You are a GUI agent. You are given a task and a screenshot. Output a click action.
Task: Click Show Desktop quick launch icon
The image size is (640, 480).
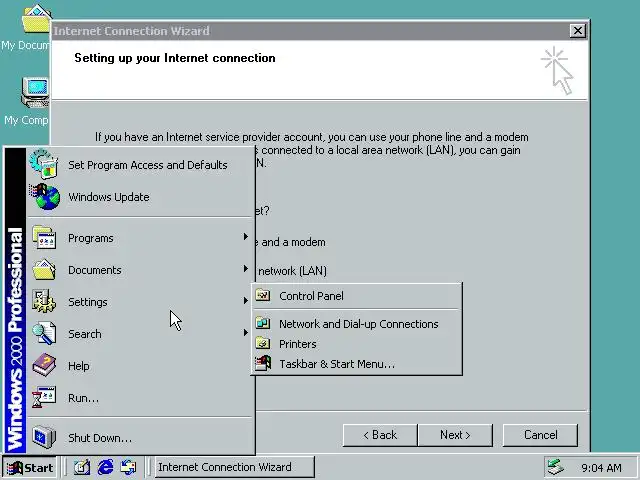point(82,467)
